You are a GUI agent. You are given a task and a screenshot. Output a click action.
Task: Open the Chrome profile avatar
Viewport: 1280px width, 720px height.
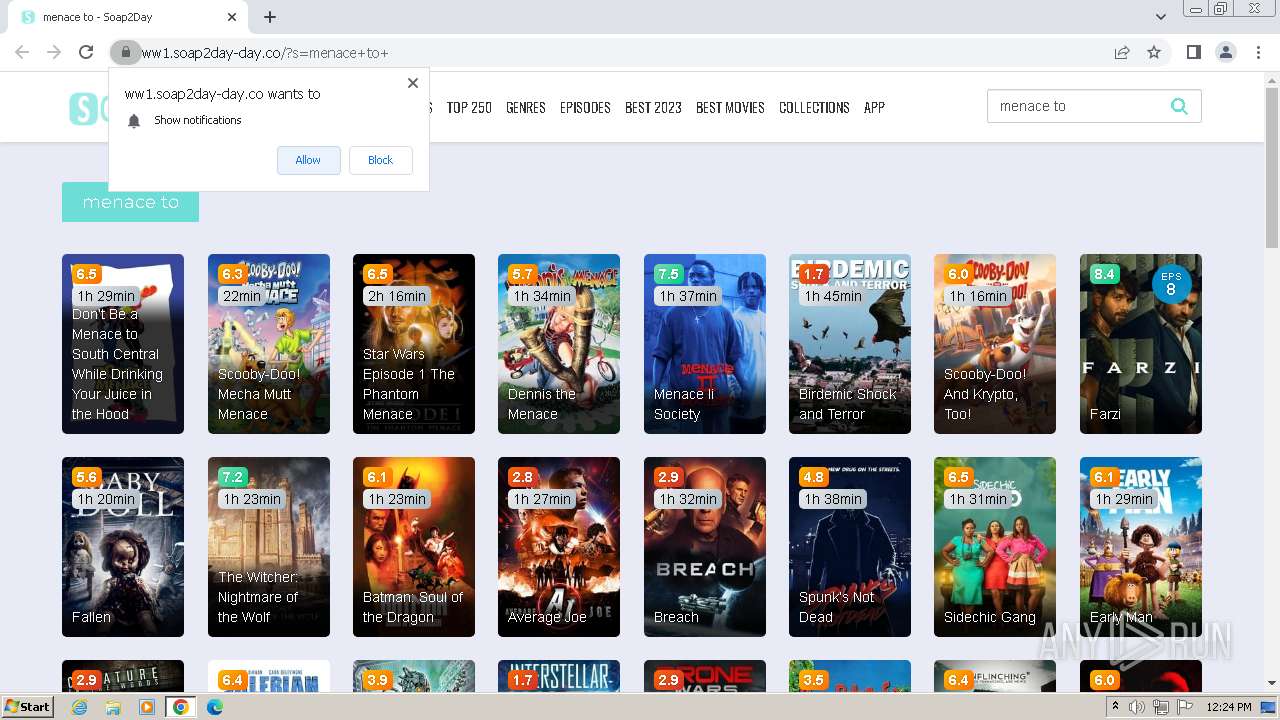click(x=1225, y=53)
